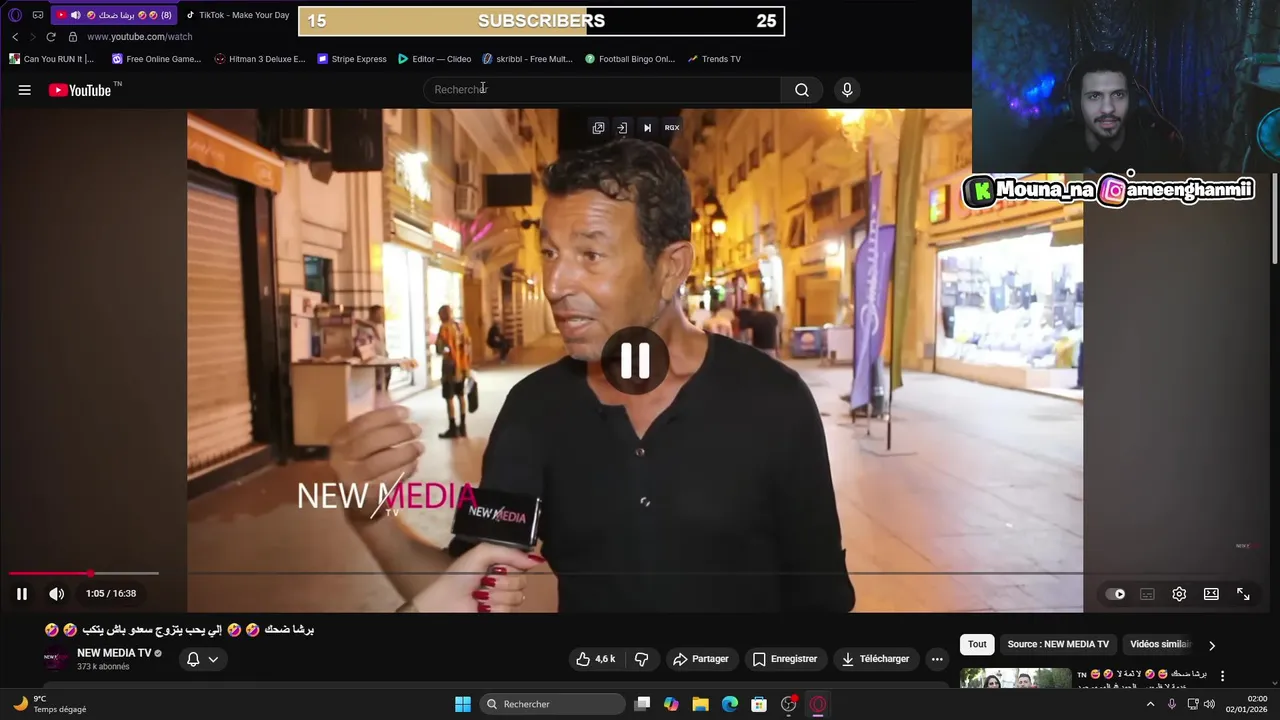This screenshot has height=720, width=1280.
Task: Click the large pause overlay on video
Action: [x=635, y=361]
